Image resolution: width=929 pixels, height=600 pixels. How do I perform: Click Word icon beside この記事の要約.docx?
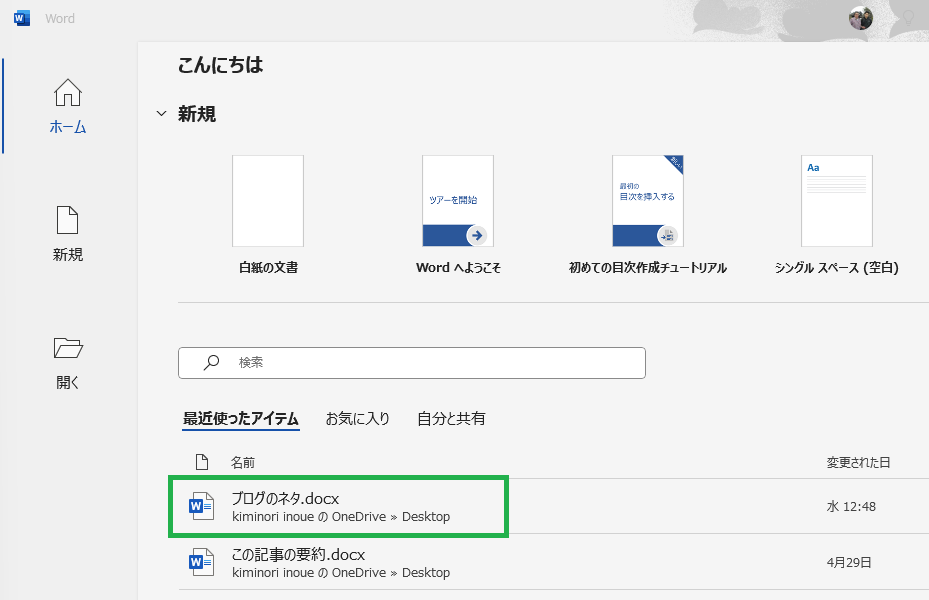click(201, 562)
